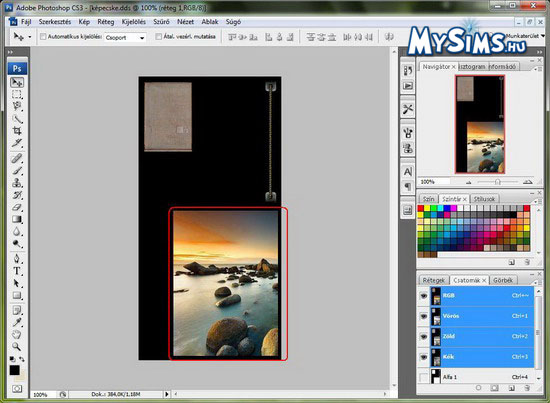Viewport: 550px width, 403px height.
Task: Select the Clone Stamp tool
Action: coord(17,183)
